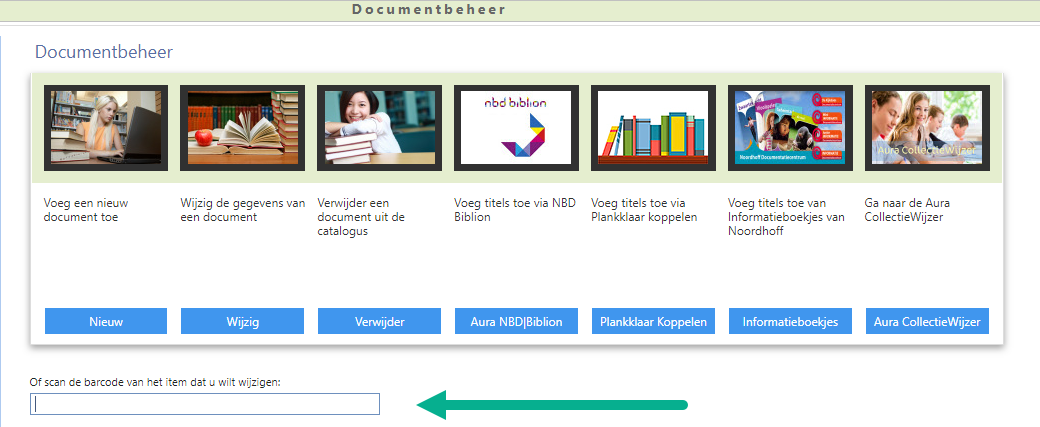Click the 'Voeg een nieuw document toe' description

pos(86,209)
